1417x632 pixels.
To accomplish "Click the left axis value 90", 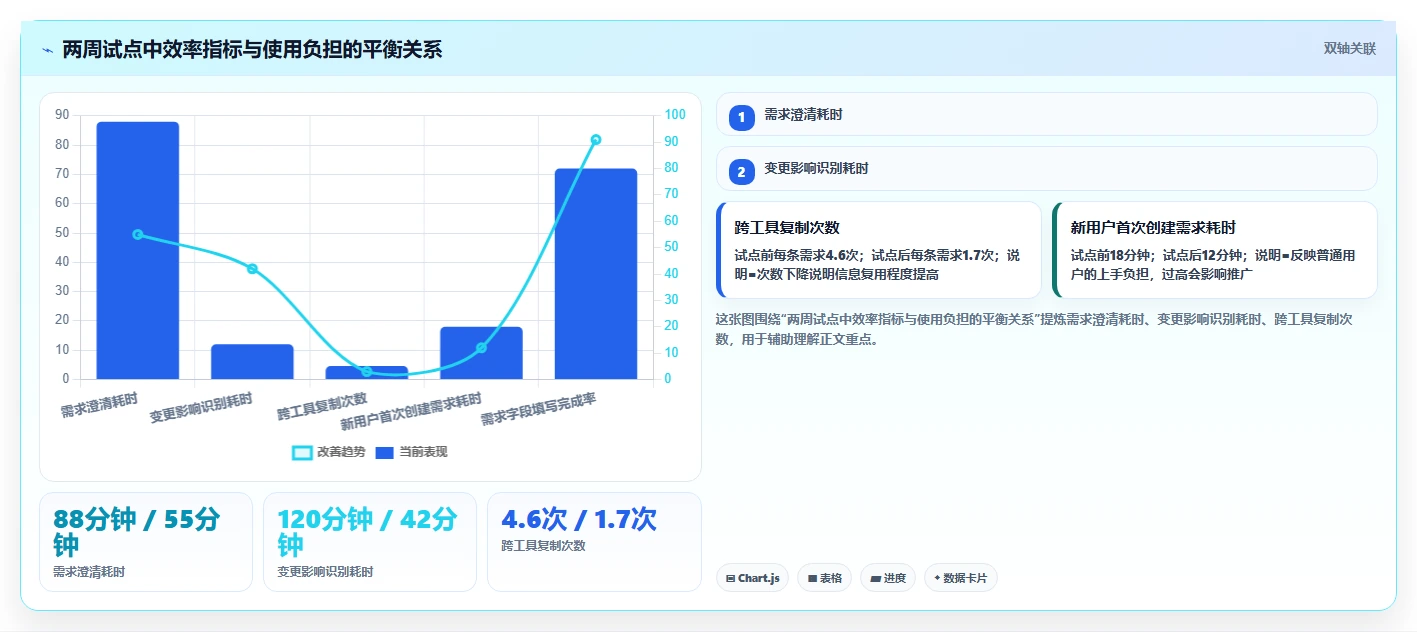I will point(62,115).
